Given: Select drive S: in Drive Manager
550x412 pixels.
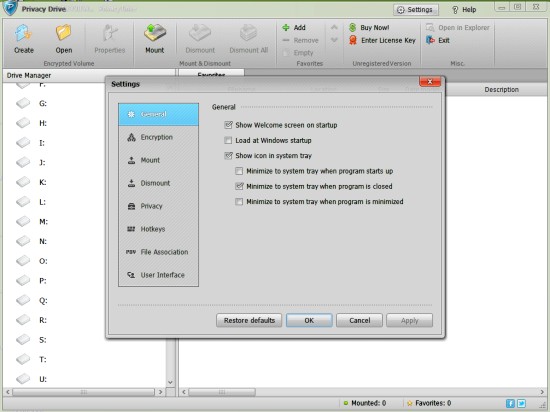Looking at the screenshot, I should [x=31, y=340].
